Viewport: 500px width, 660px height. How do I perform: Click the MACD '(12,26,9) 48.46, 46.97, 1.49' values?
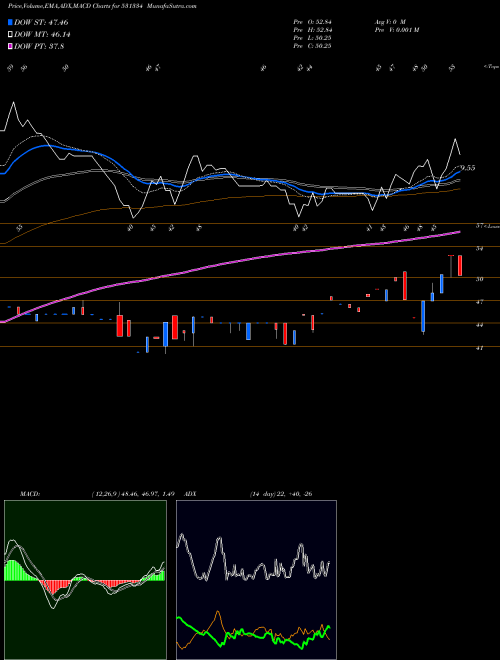[133, 494]
